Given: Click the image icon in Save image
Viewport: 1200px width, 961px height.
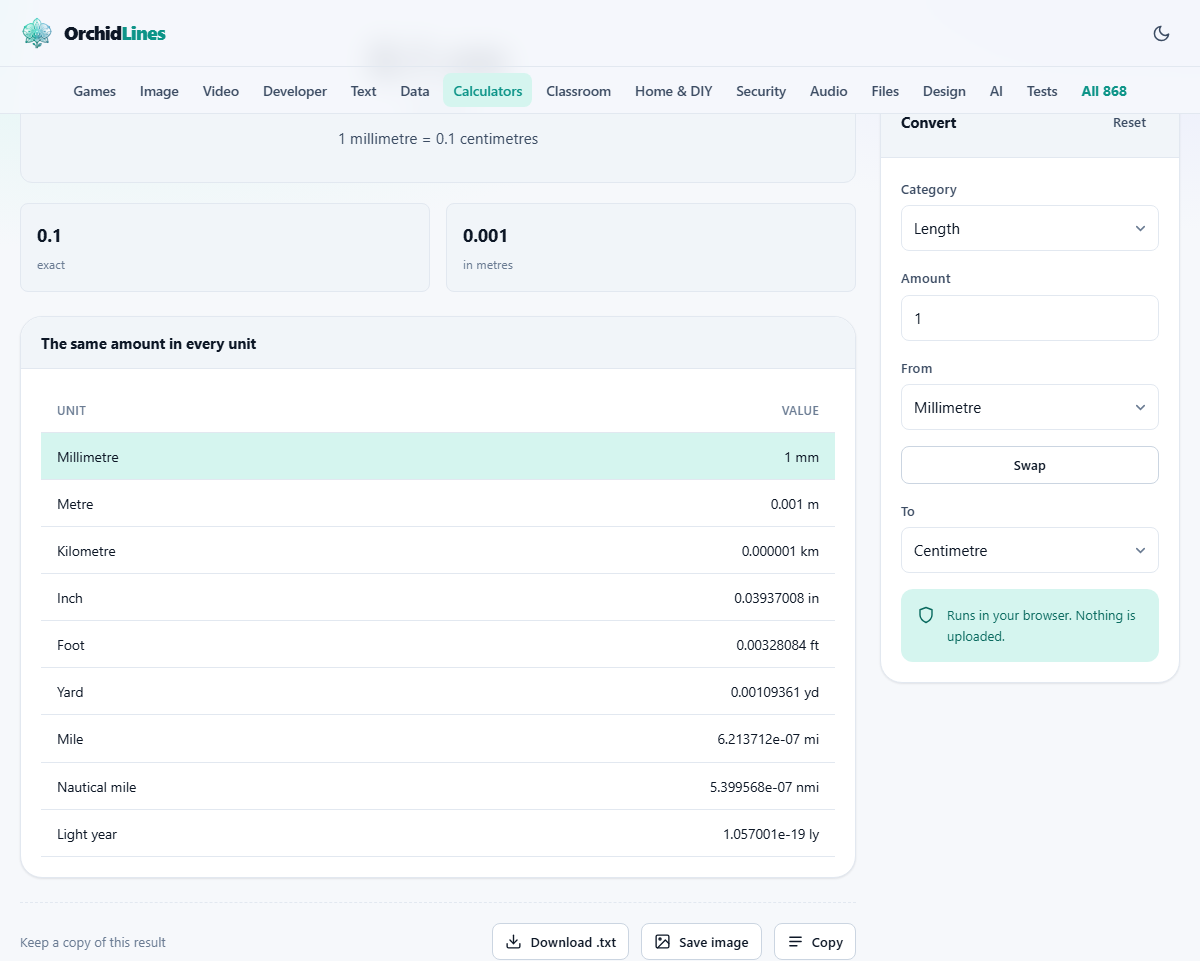Looking at the screenshot, I should 662,942.
